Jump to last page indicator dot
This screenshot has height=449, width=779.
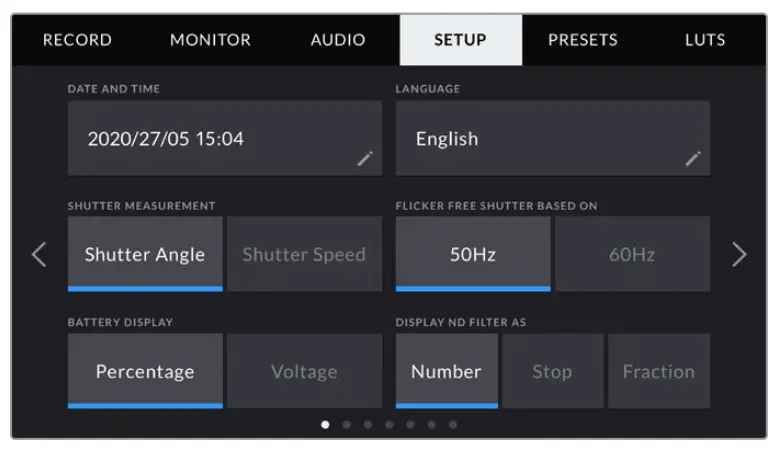click(453, 425)
